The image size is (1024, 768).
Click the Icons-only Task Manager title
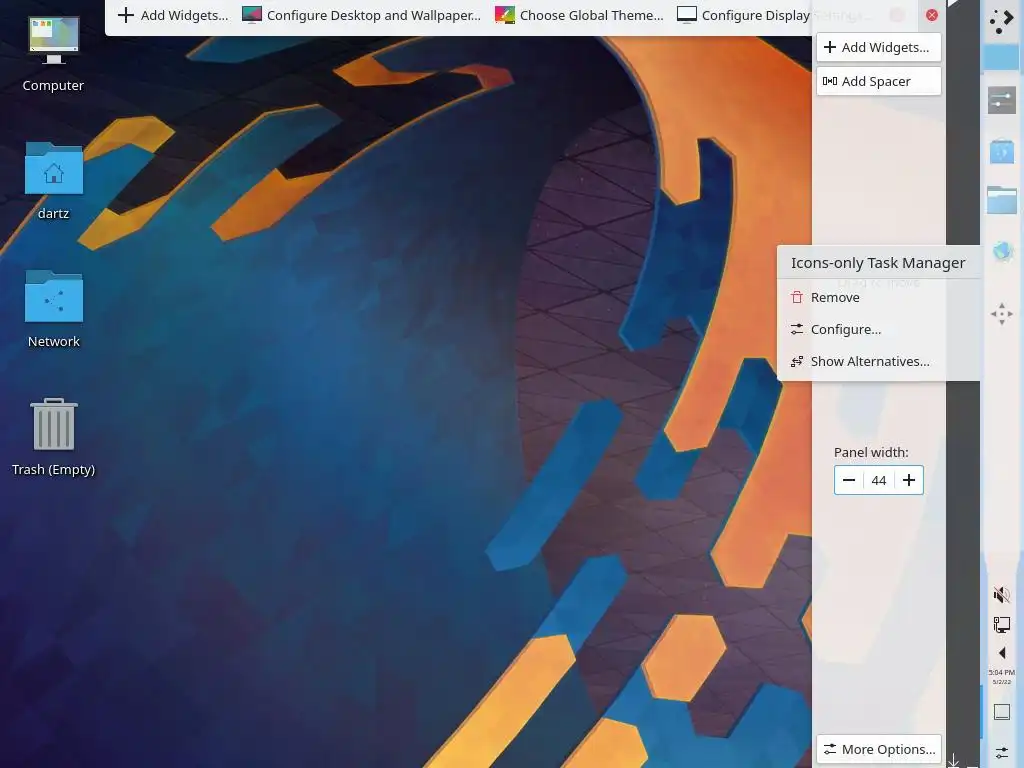878,263
